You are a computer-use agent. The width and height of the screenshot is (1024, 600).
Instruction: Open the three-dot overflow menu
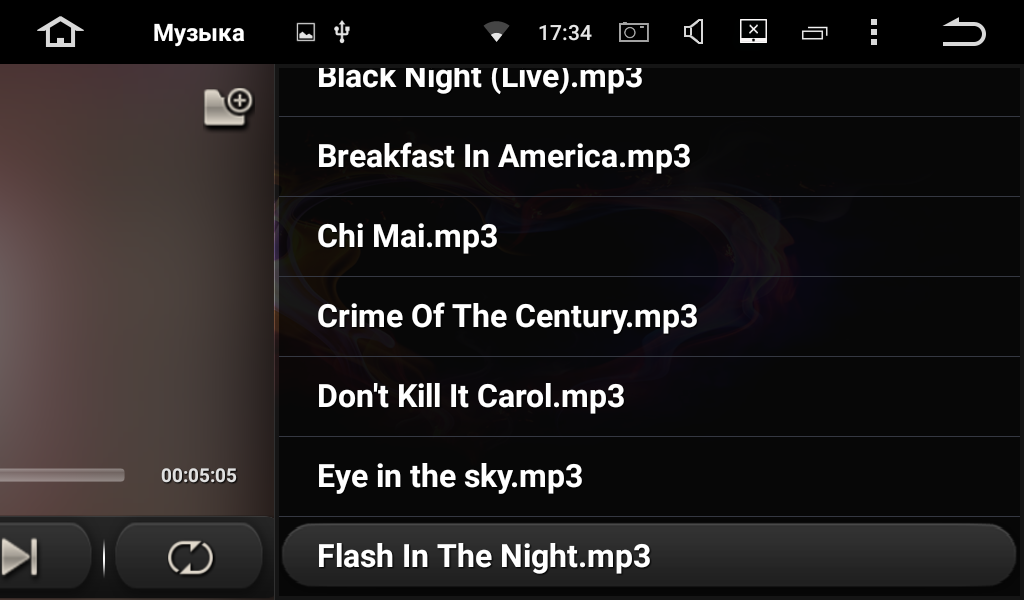point(874,32)
